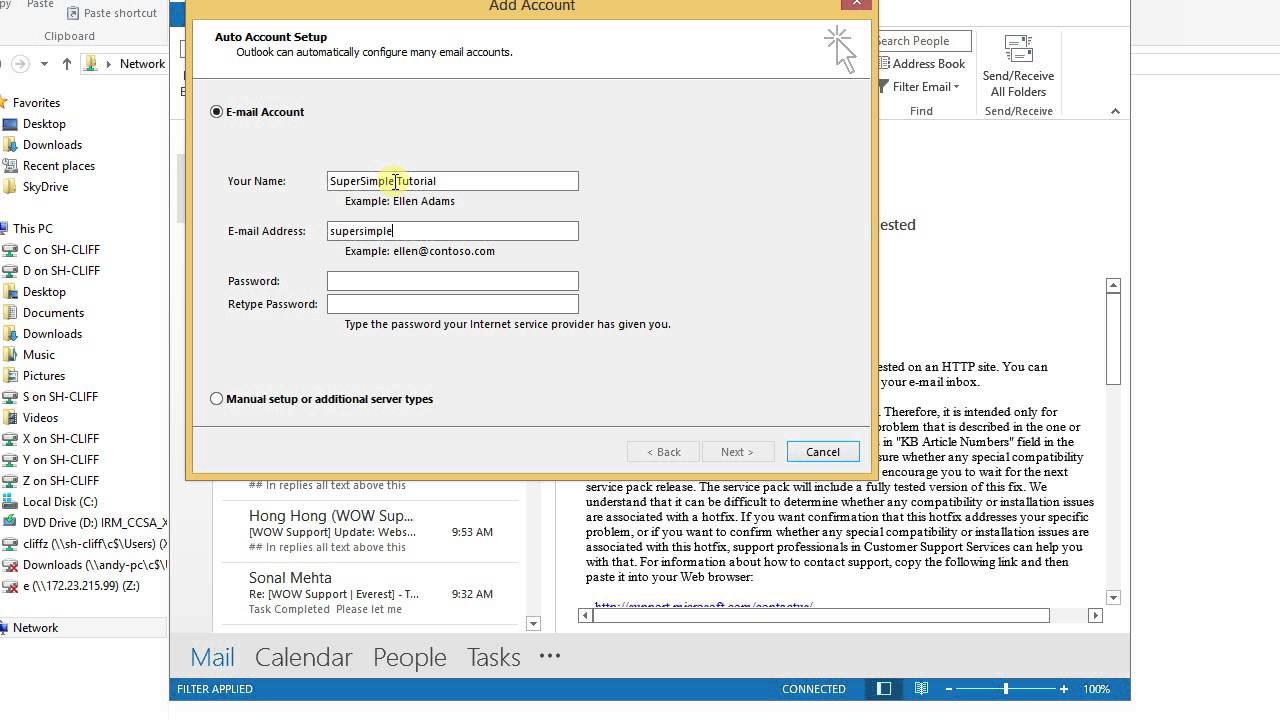The height and width of the screenshot is (720, 1280).
Task: Open more navigation options ellipsis
Action: (x=550, y=656)
